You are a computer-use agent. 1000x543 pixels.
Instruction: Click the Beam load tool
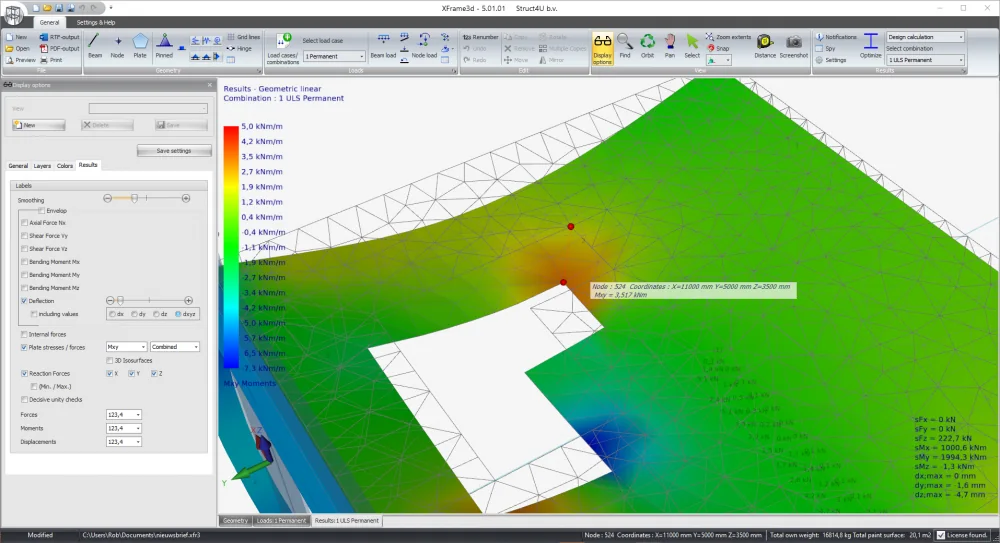point(383,46)
